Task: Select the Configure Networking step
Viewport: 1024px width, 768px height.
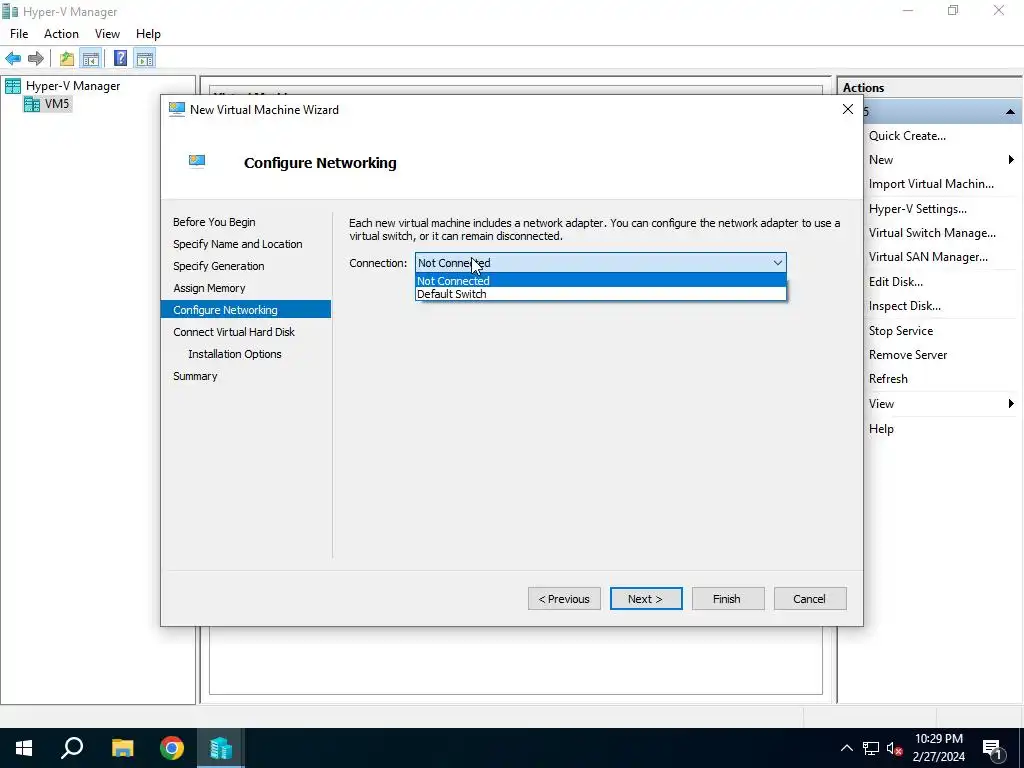Action: pyautogui.click(x=246, y=310)
